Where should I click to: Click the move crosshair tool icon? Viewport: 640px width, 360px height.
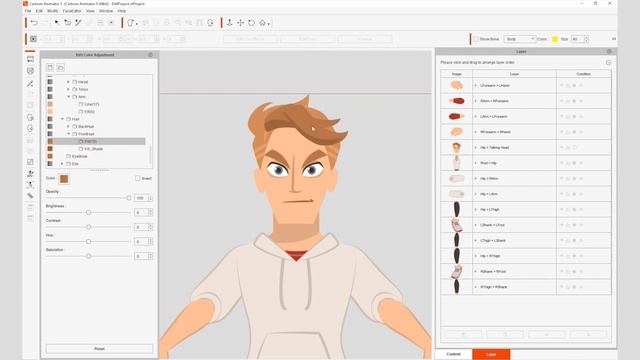coord(240,23)
